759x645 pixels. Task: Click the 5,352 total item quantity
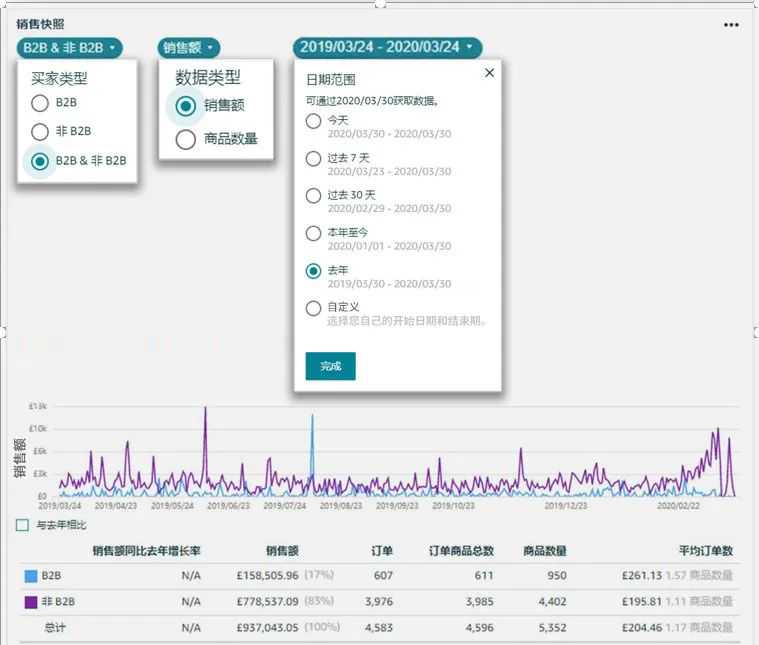552,628
